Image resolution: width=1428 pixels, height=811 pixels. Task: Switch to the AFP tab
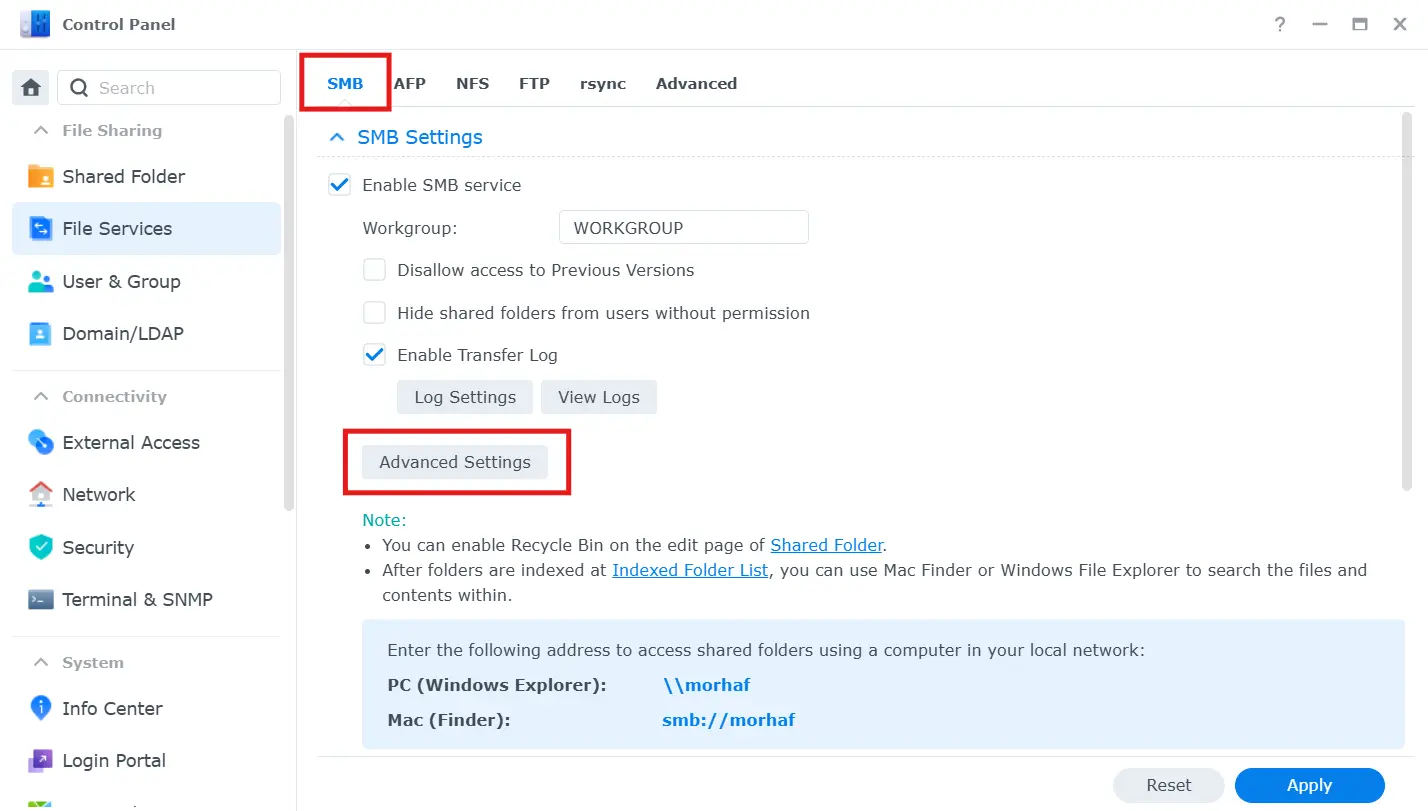[x=410, y=83]
